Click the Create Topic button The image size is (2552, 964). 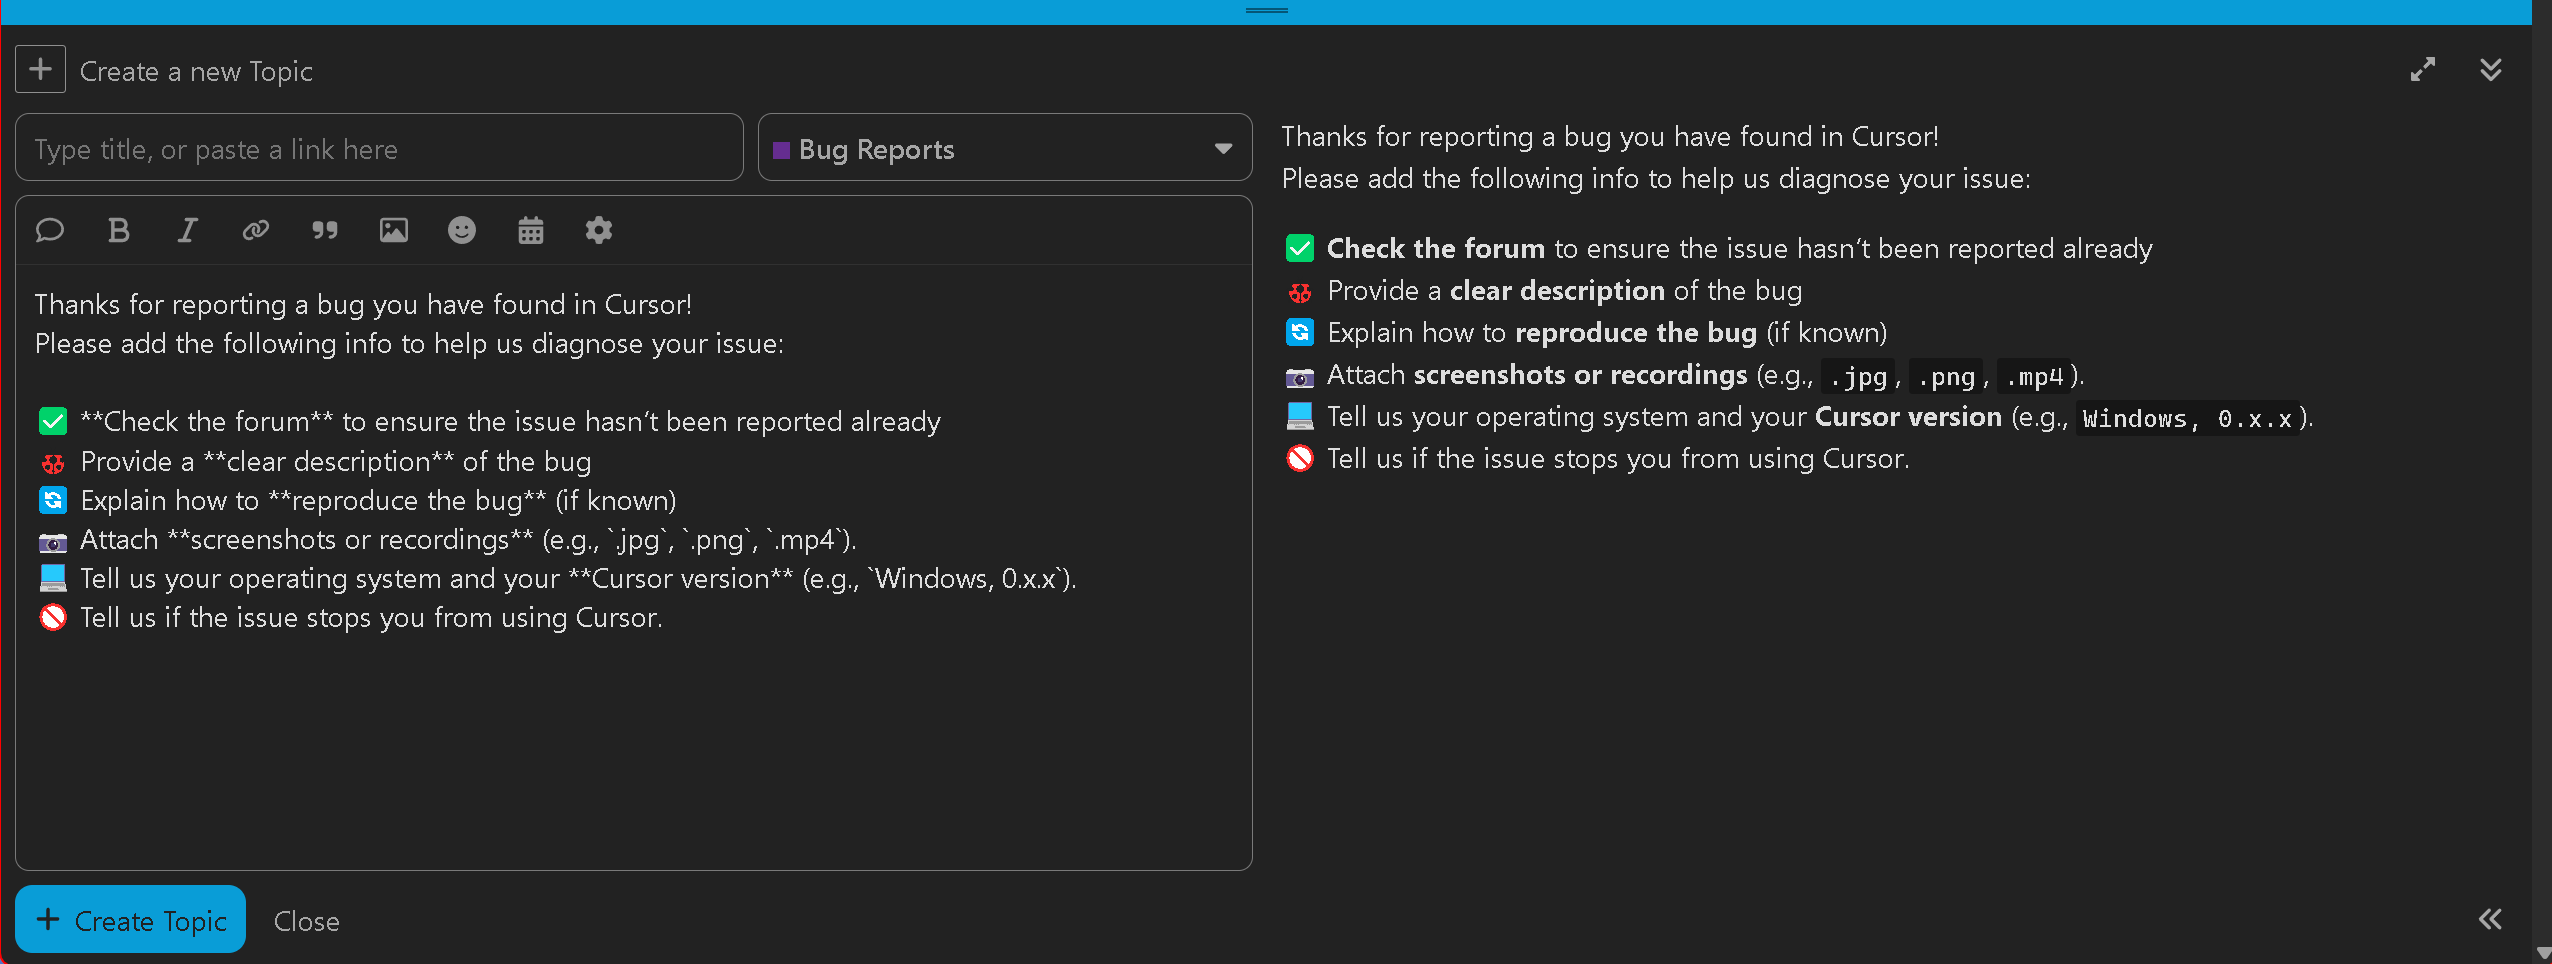(130, 920)
